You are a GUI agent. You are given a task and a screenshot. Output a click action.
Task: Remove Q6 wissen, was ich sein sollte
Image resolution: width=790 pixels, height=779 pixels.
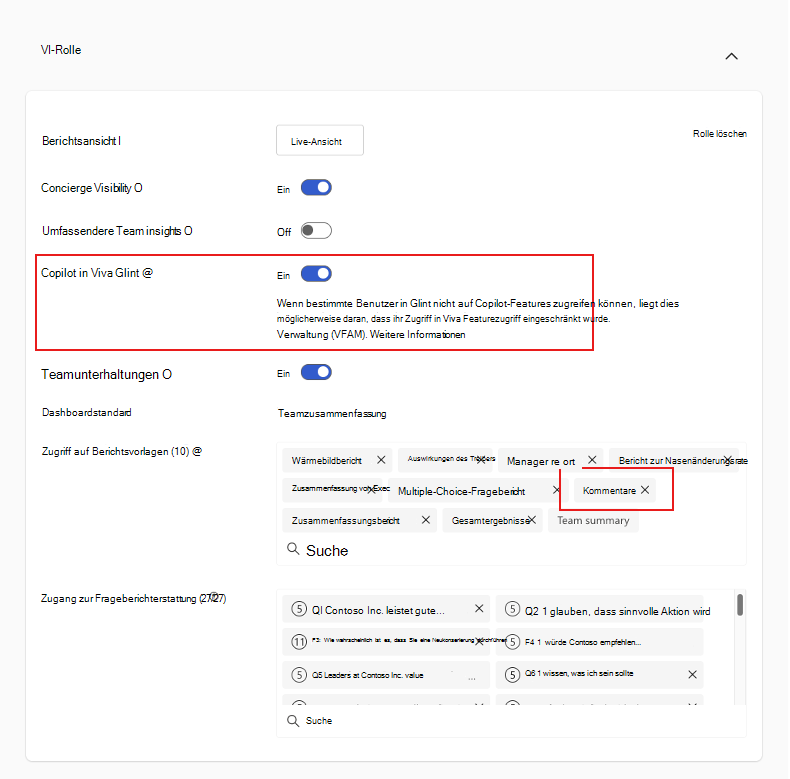click(x=693, y=675)
